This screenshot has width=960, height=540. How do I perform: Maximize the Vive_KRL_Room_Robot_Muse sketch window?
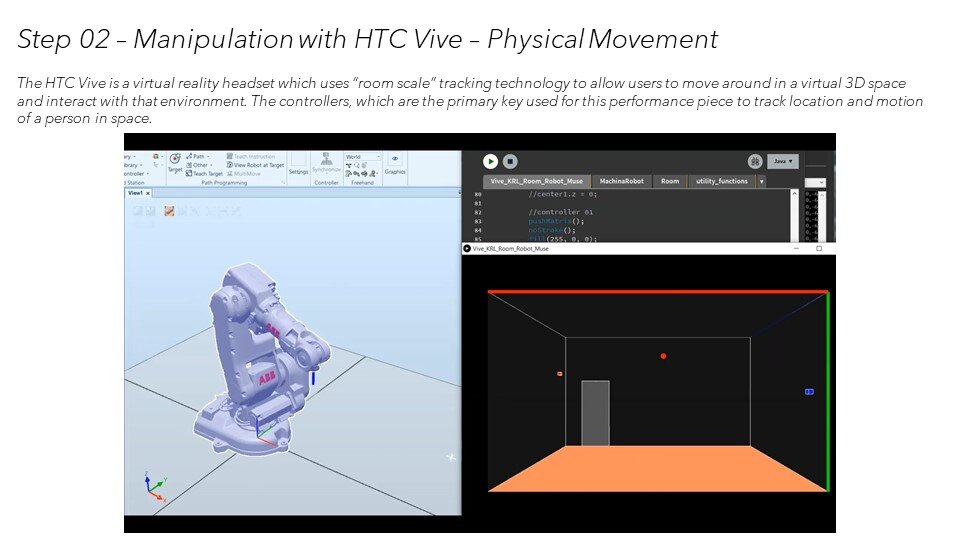pos(819,249)
